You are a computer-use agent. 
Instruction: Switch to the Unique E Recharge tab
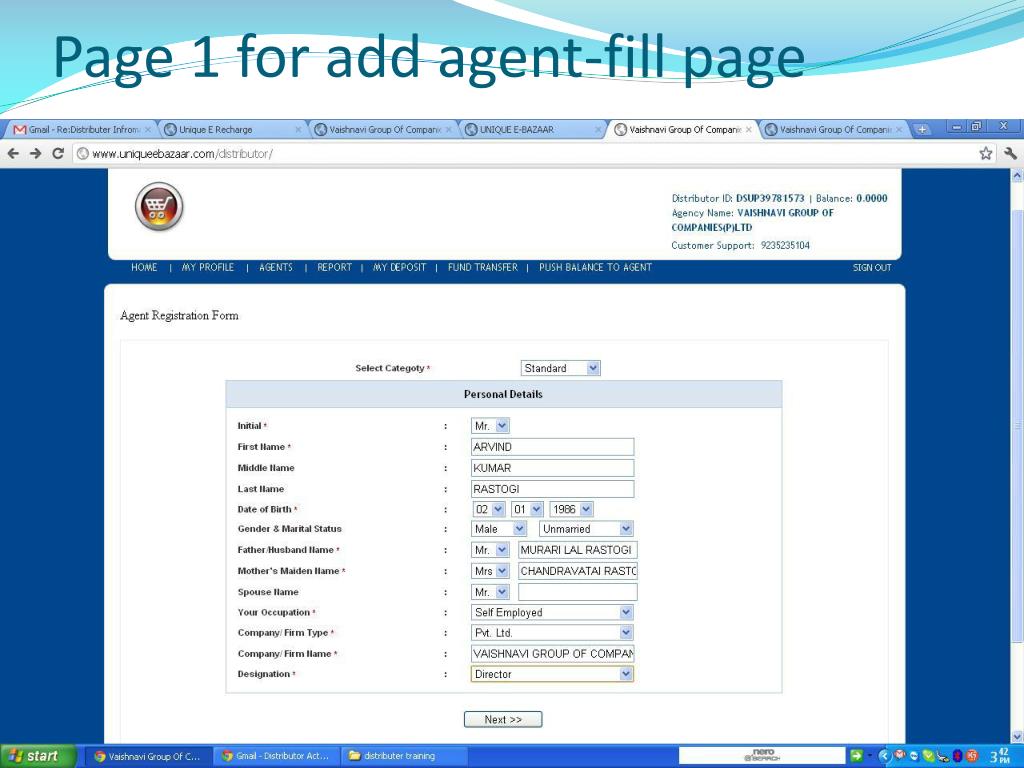232,129
